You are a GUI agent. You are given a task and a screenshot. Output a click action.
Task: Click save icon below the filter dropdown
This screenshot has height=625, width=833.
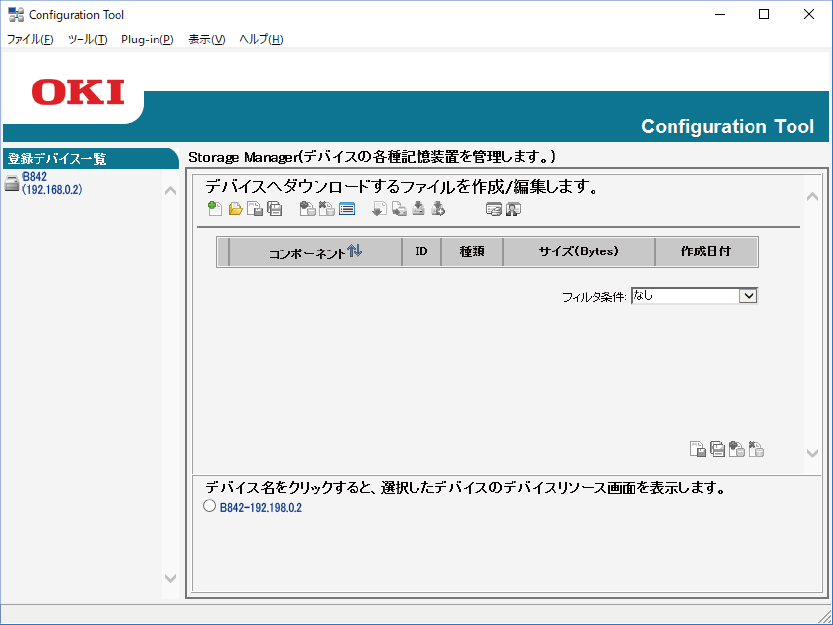pyautogui.click(x=698, y=449)
